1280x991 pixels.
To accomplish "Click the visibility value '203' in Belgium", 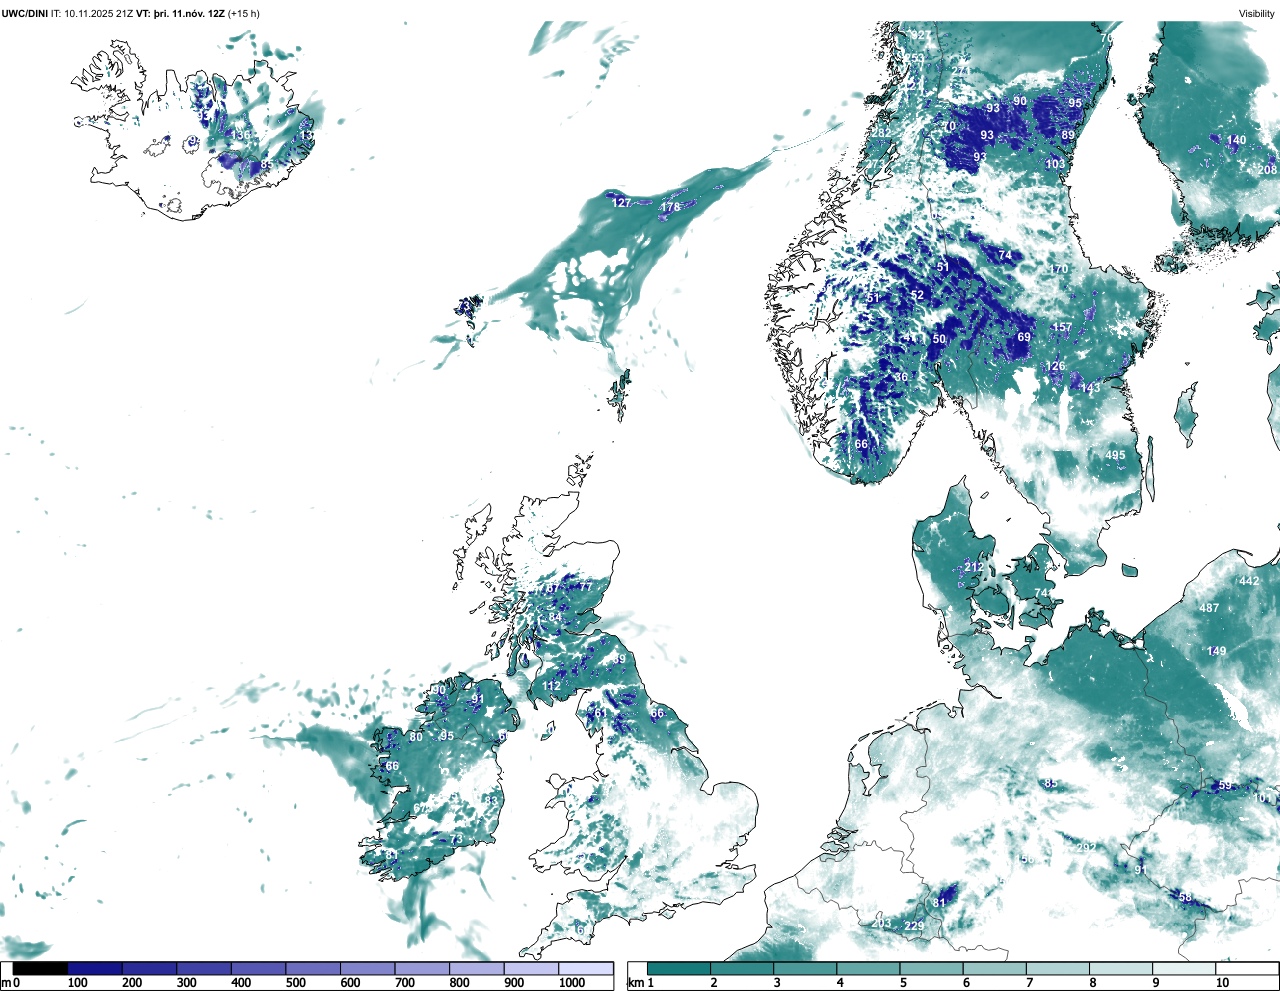I will (881, 923).
